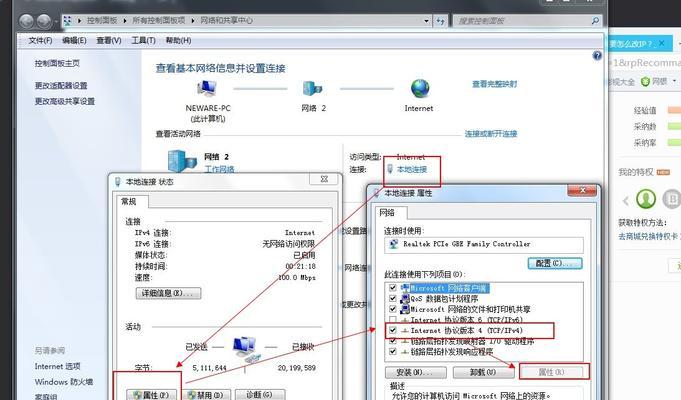Click the Back navigation arrow button
Screen dimensions: 681x400
tap(26, 21)
